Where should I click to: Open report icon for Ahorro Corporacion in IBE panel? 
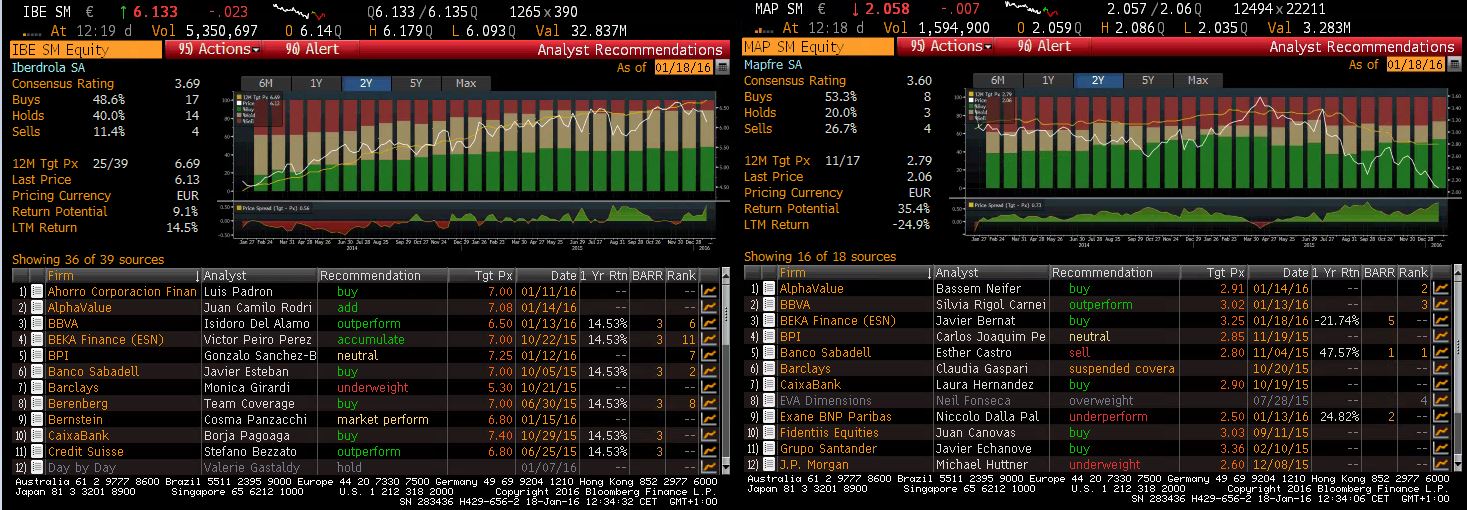point(39,292)
